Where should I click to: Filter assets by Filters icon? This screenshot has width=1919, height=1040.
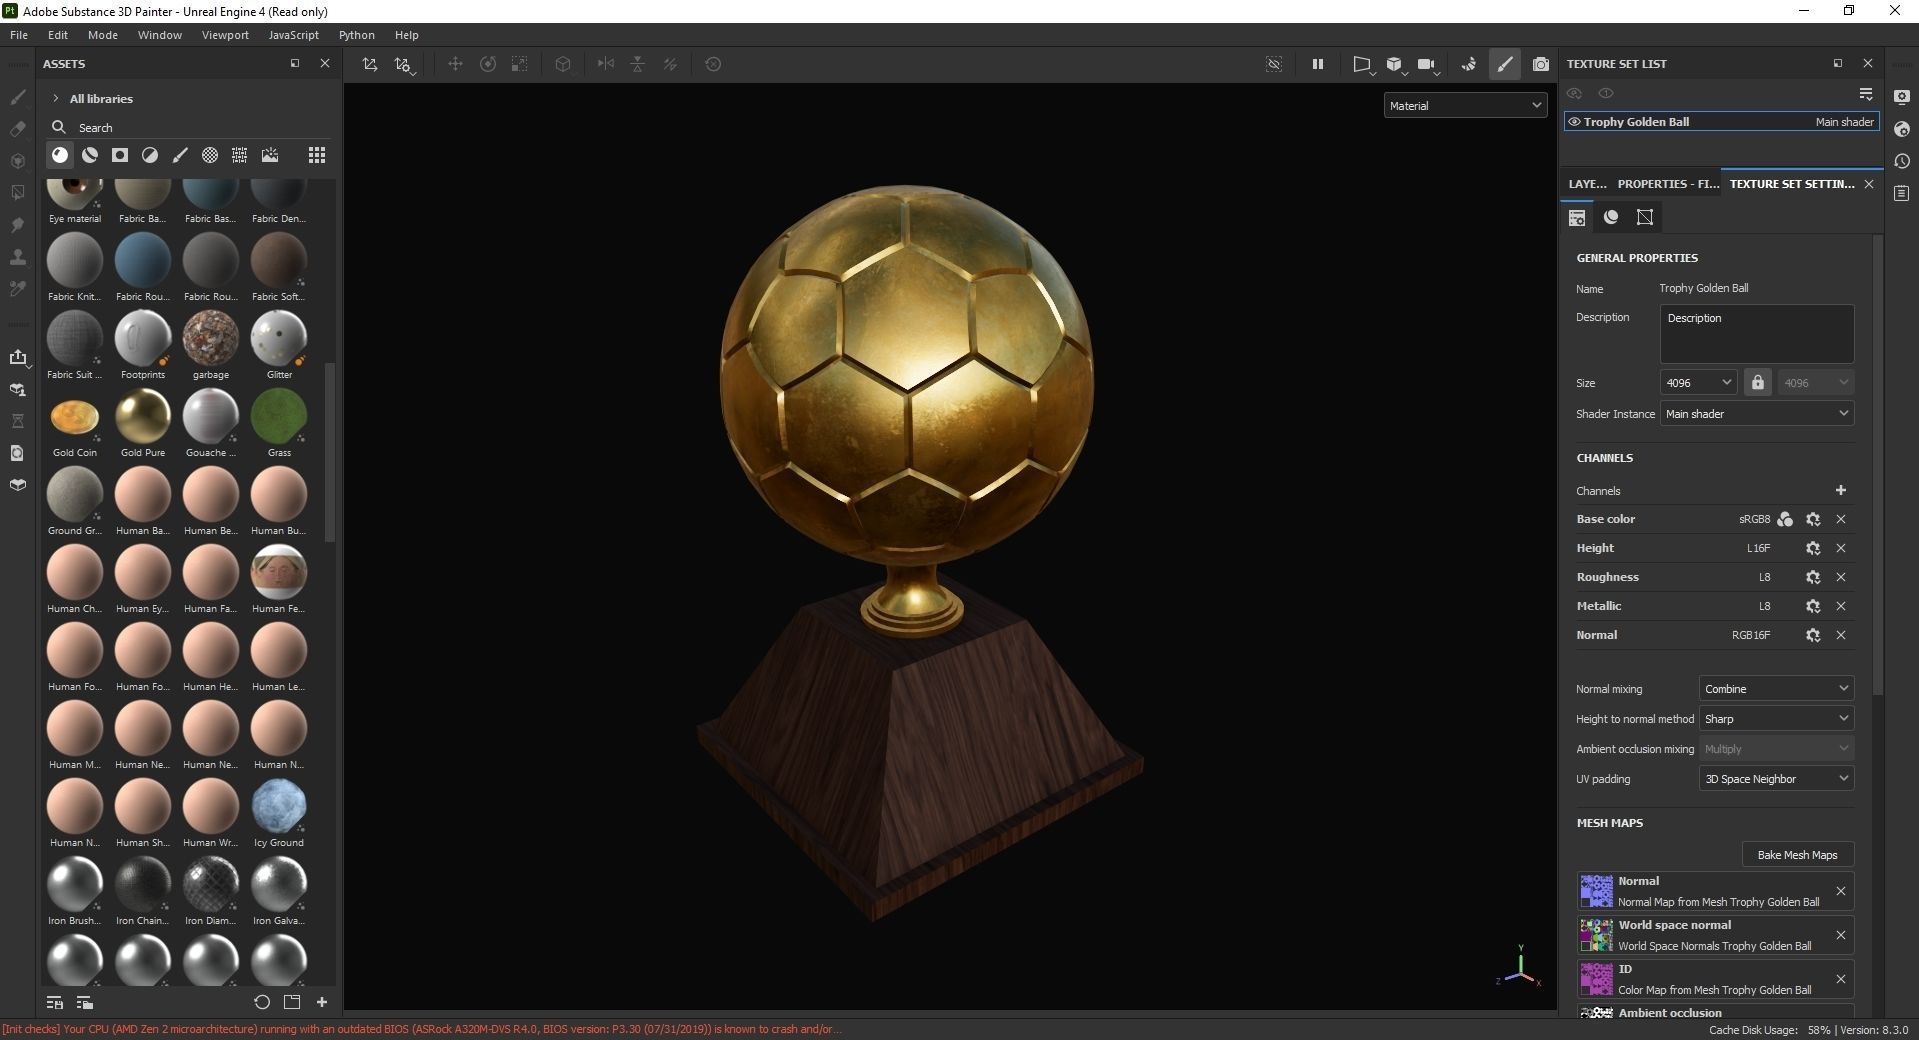pos(150,155)
